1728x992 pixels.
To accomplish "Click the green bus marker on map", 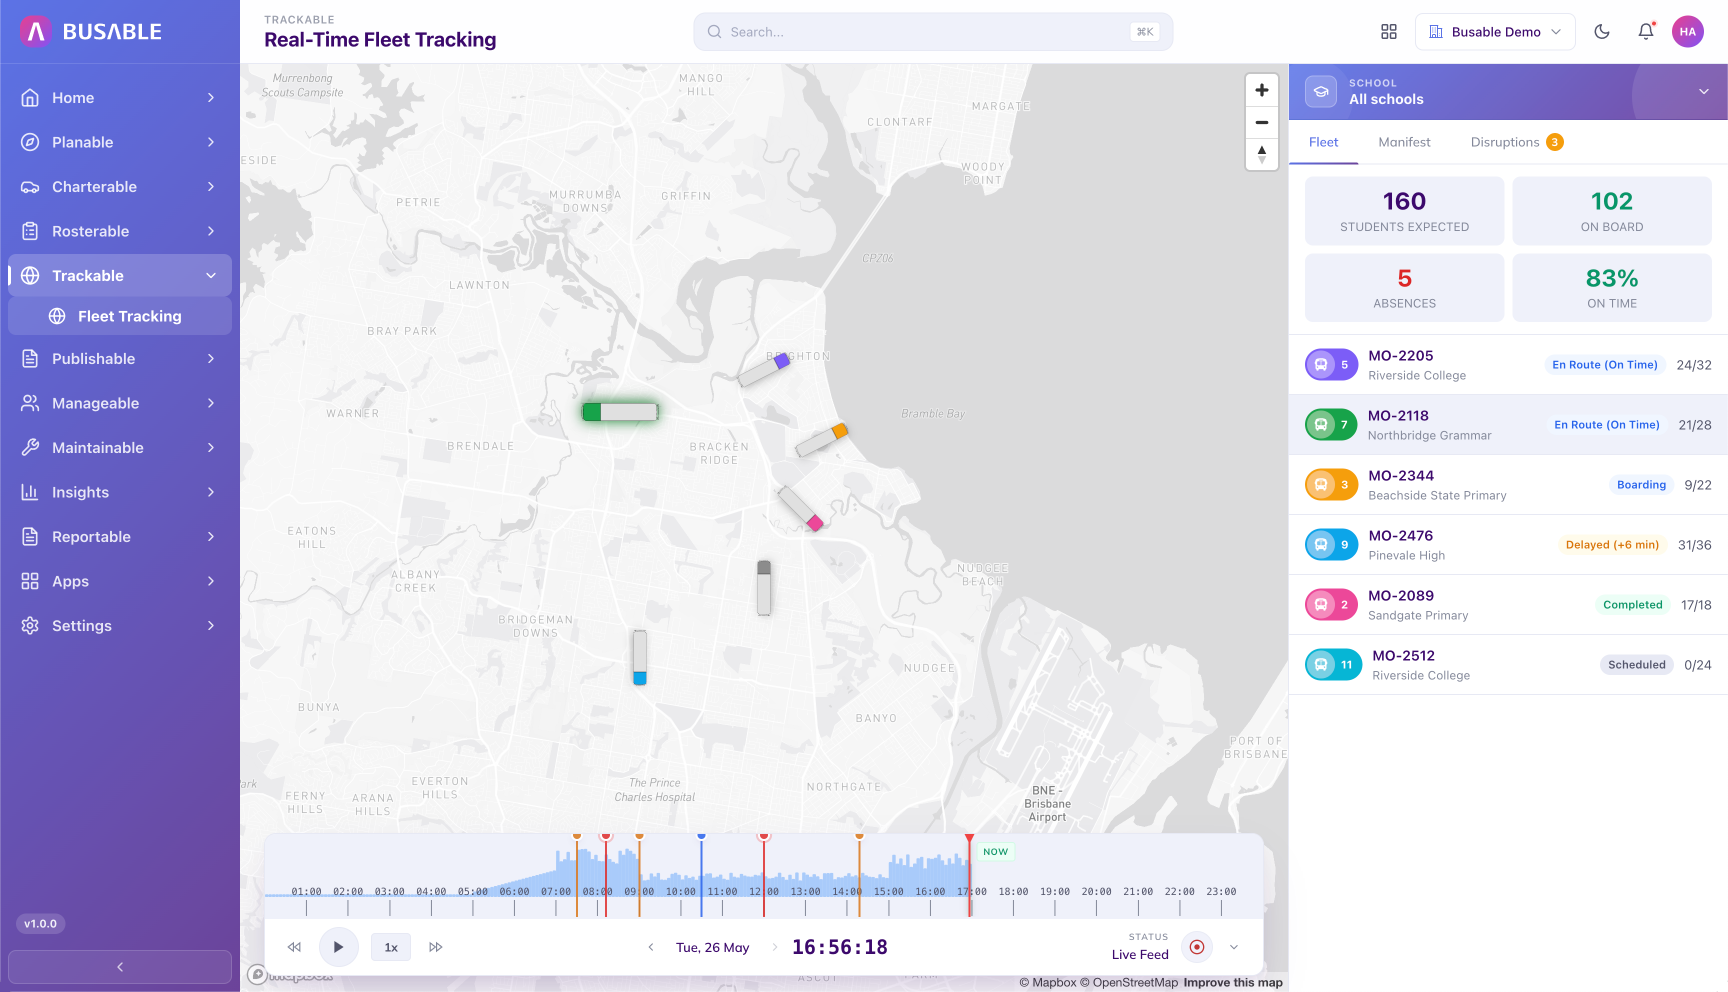I will coord(620,412).
